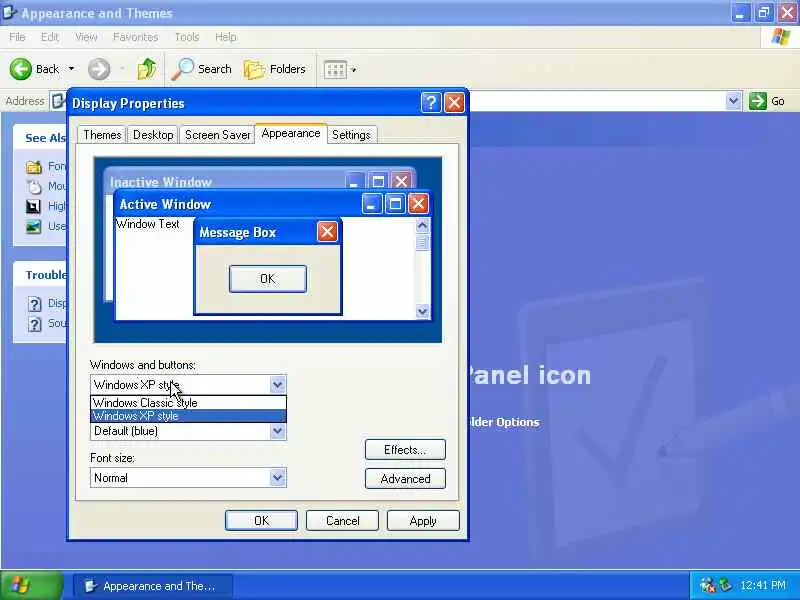Open the Help menu

(x=226, y=37)
